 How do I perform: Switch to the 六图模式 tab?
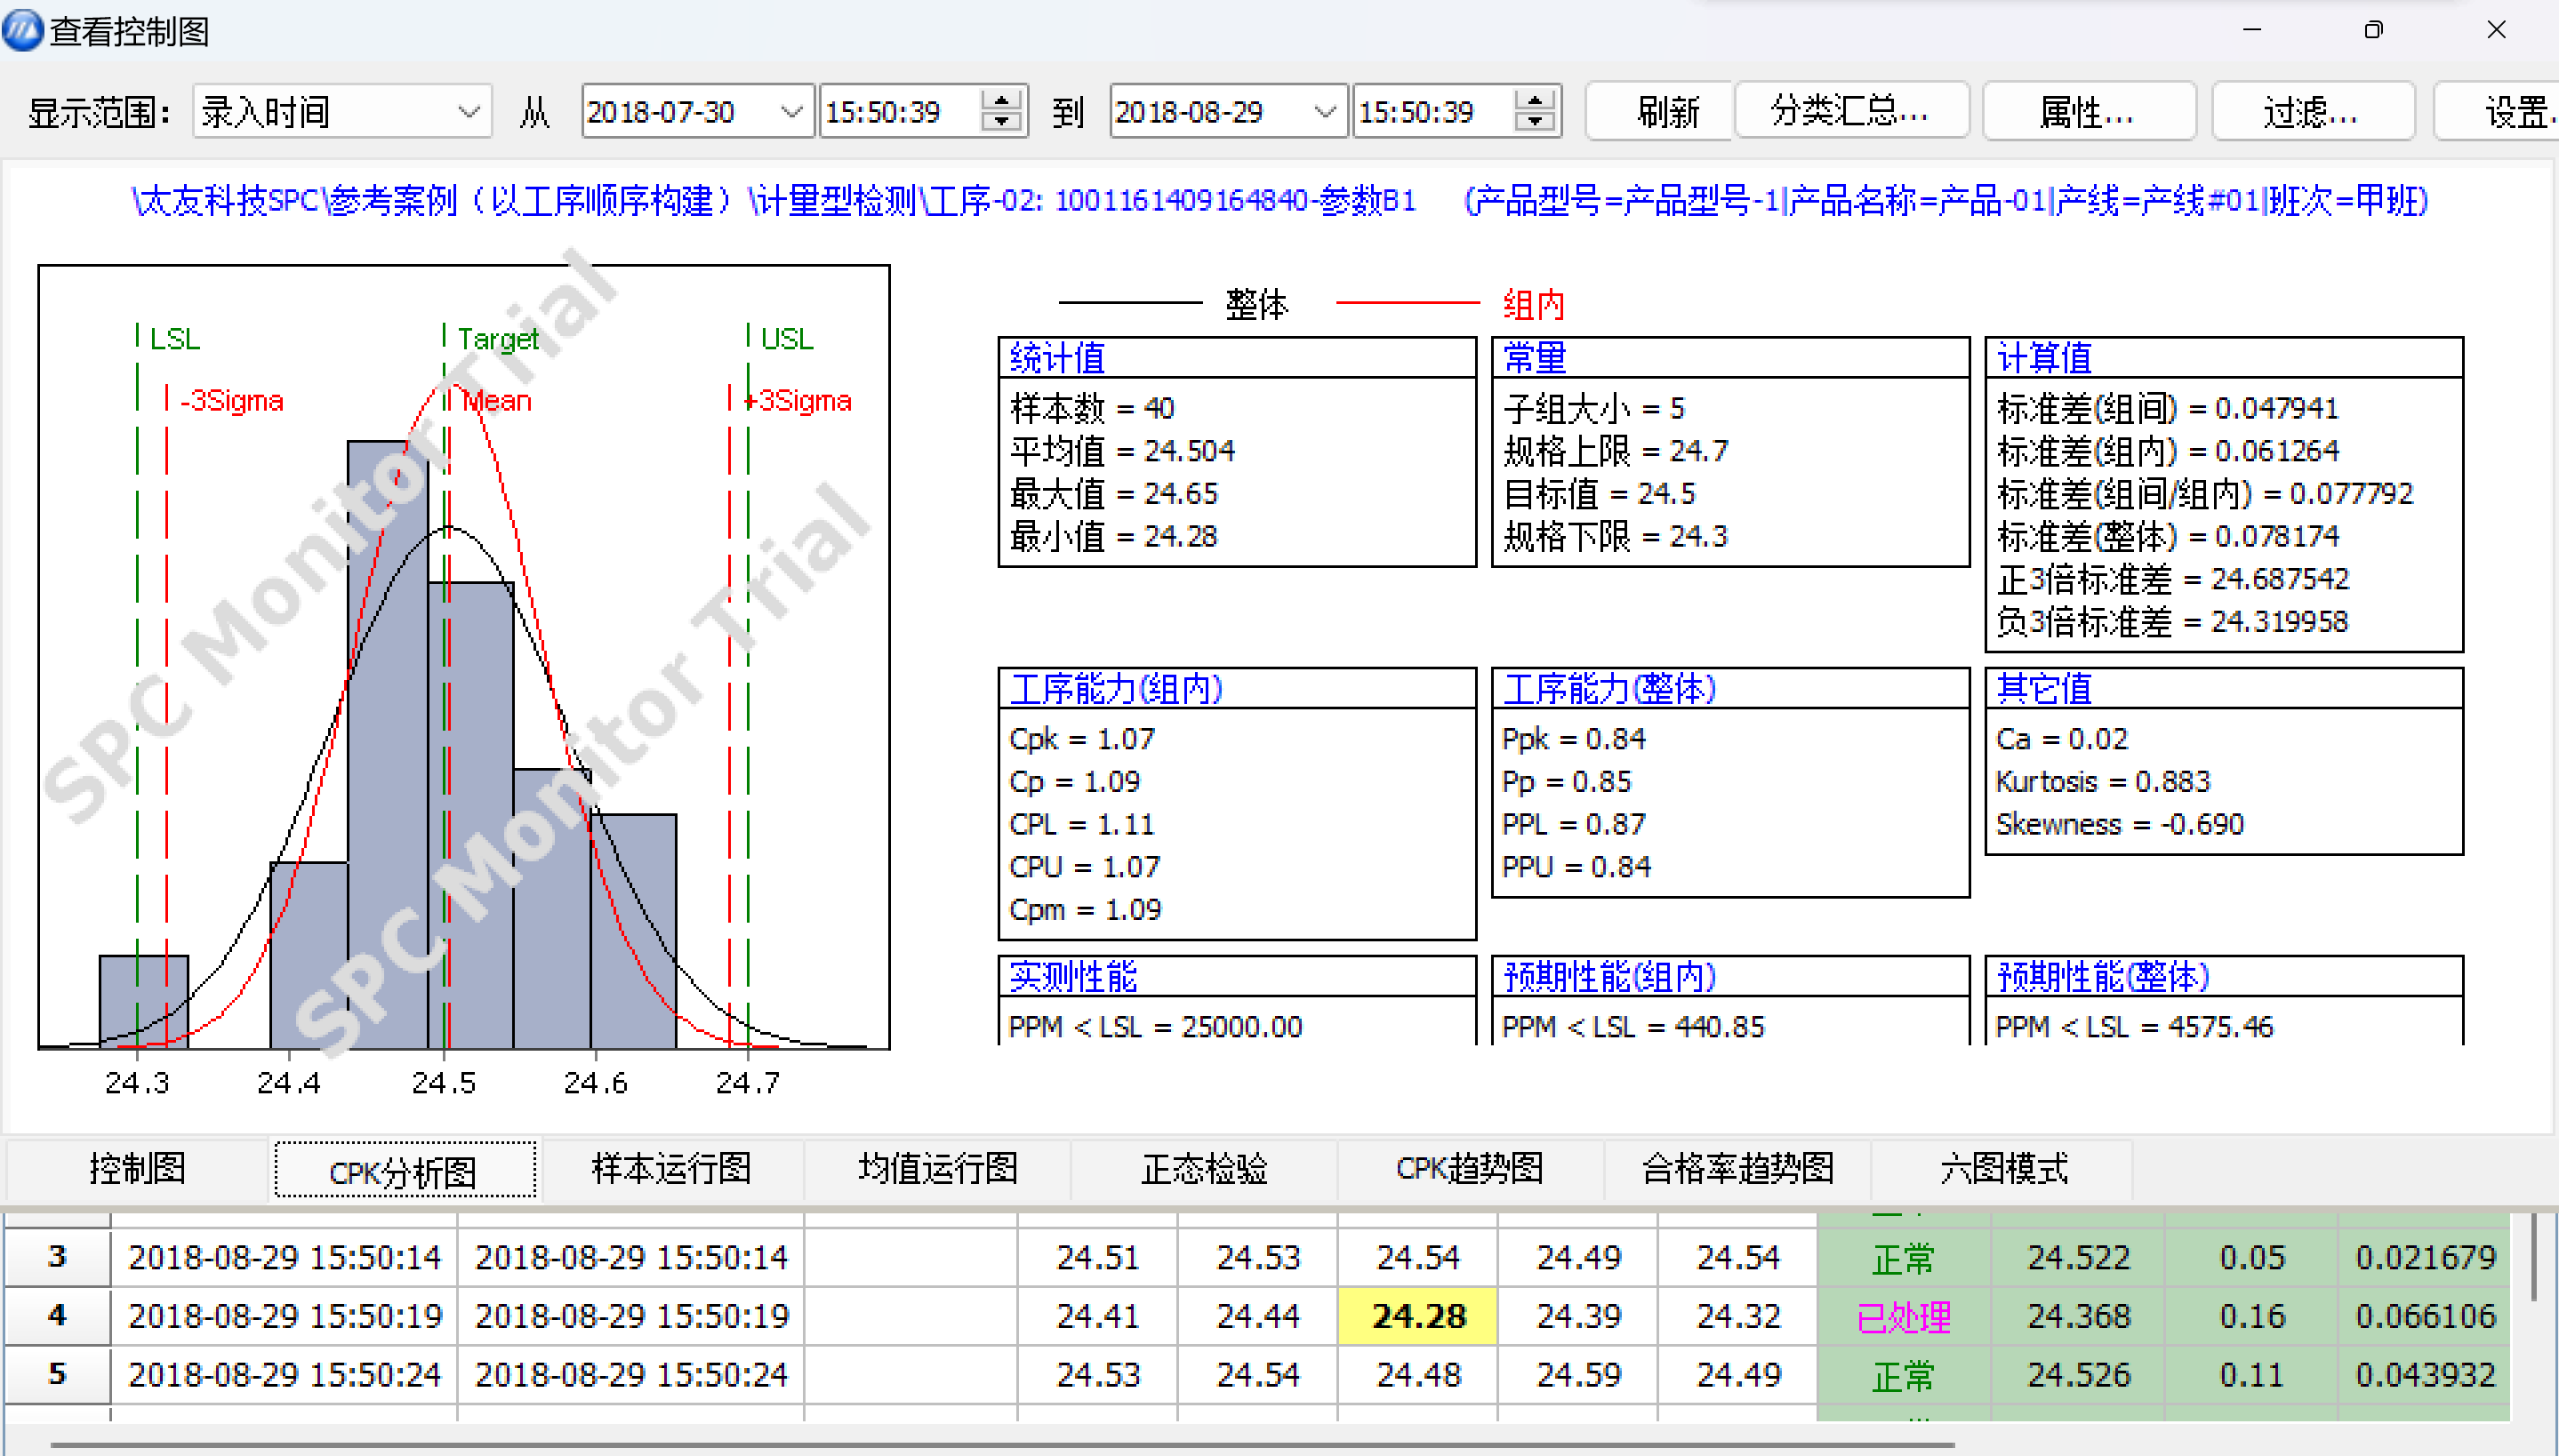(2003, 1168)
